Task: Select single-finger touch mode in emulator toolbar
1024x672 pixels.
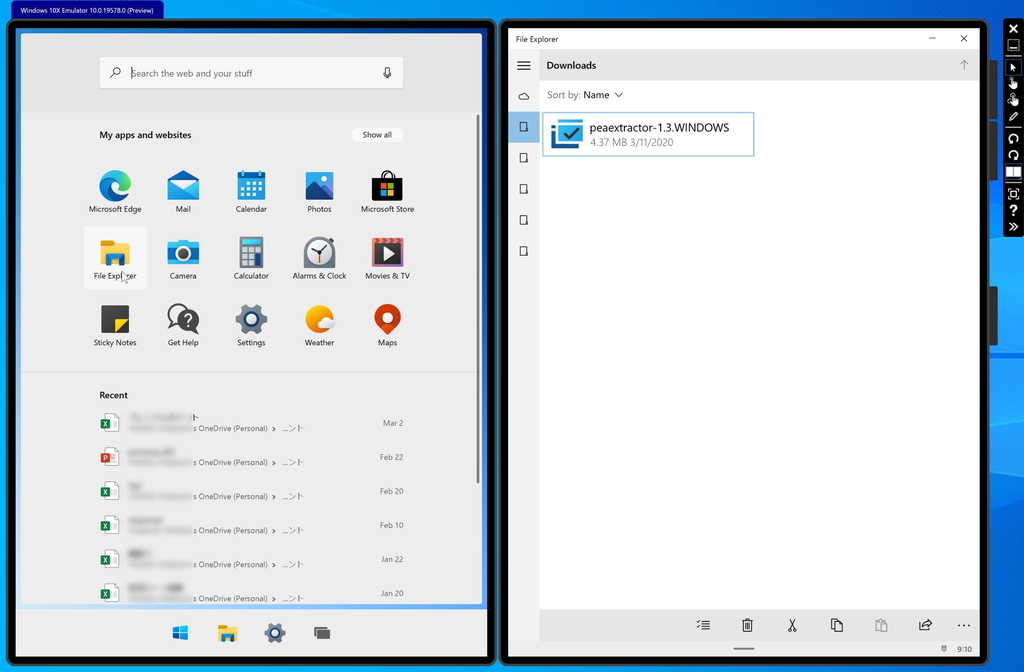Action: 1013,83
